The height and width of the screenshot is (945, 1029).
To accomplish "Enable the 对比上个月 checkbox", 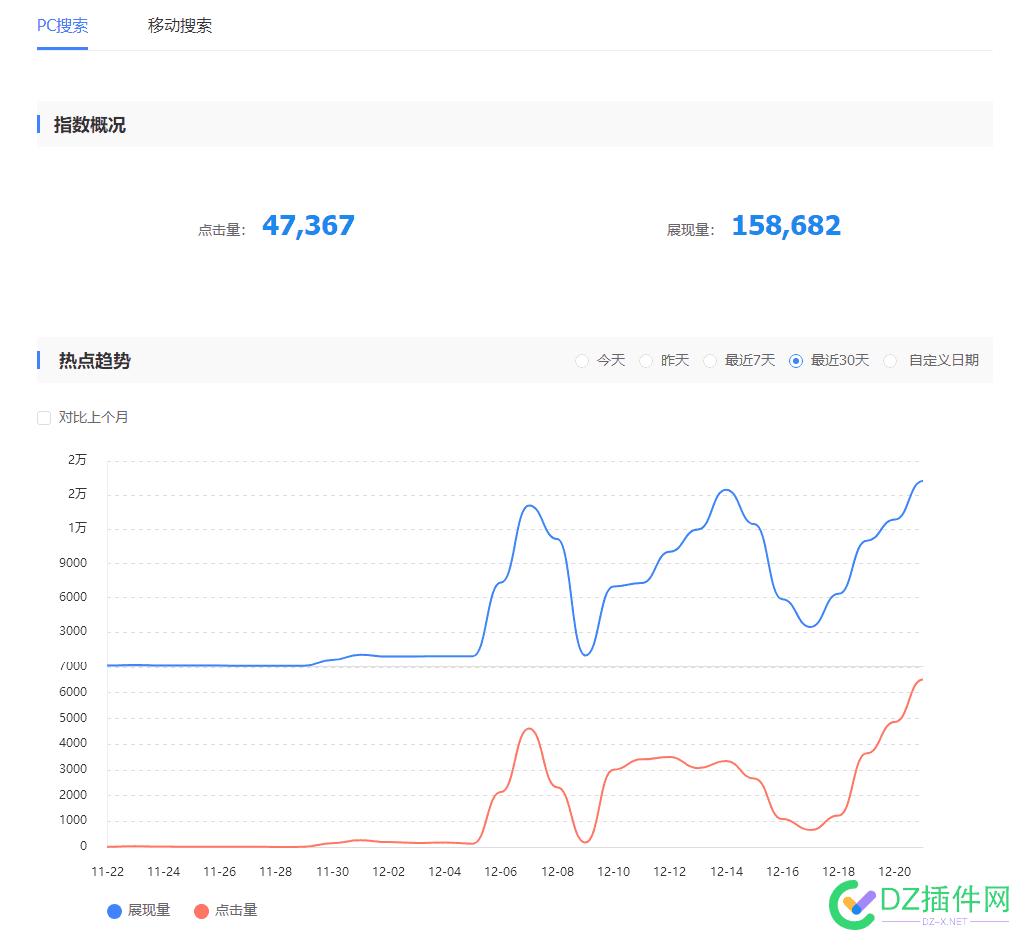I will click(44, 418).
